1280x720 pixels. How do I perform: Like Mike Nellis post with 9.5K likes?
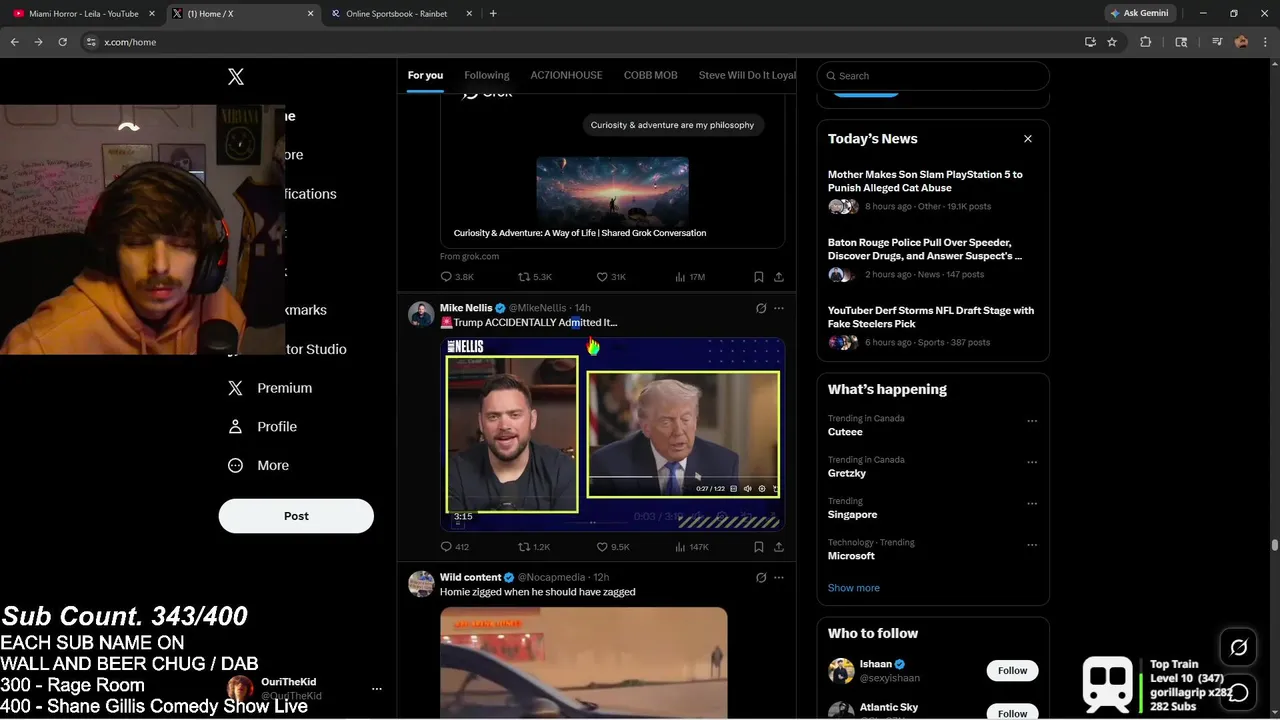click(x=613, y=547)
